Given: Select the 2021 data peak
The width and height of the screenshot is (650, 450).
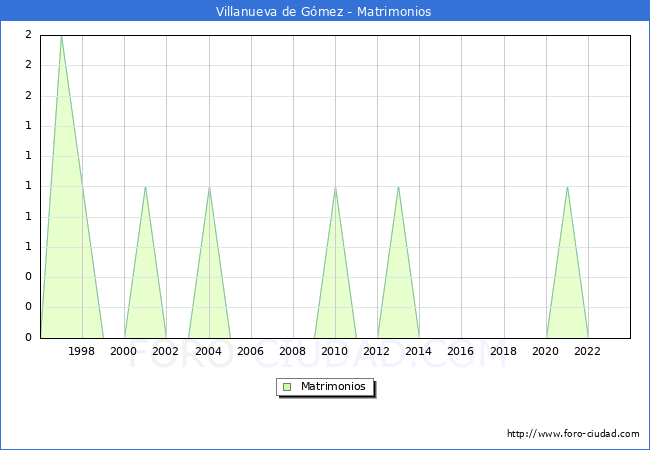Looking at the screenshot, I should pos(567,187).
